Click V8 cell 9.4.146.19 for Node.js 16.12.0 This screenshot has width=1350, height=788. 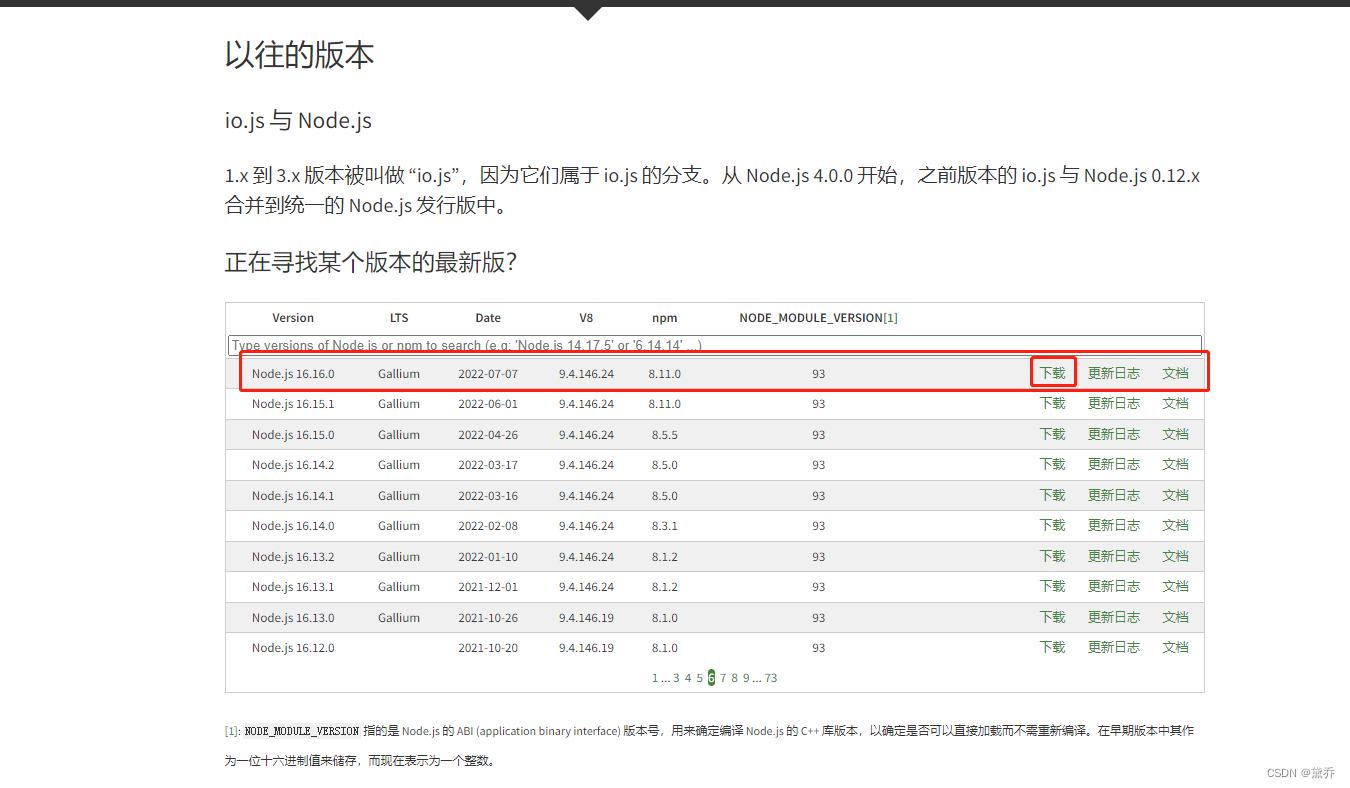pos(586,648)
